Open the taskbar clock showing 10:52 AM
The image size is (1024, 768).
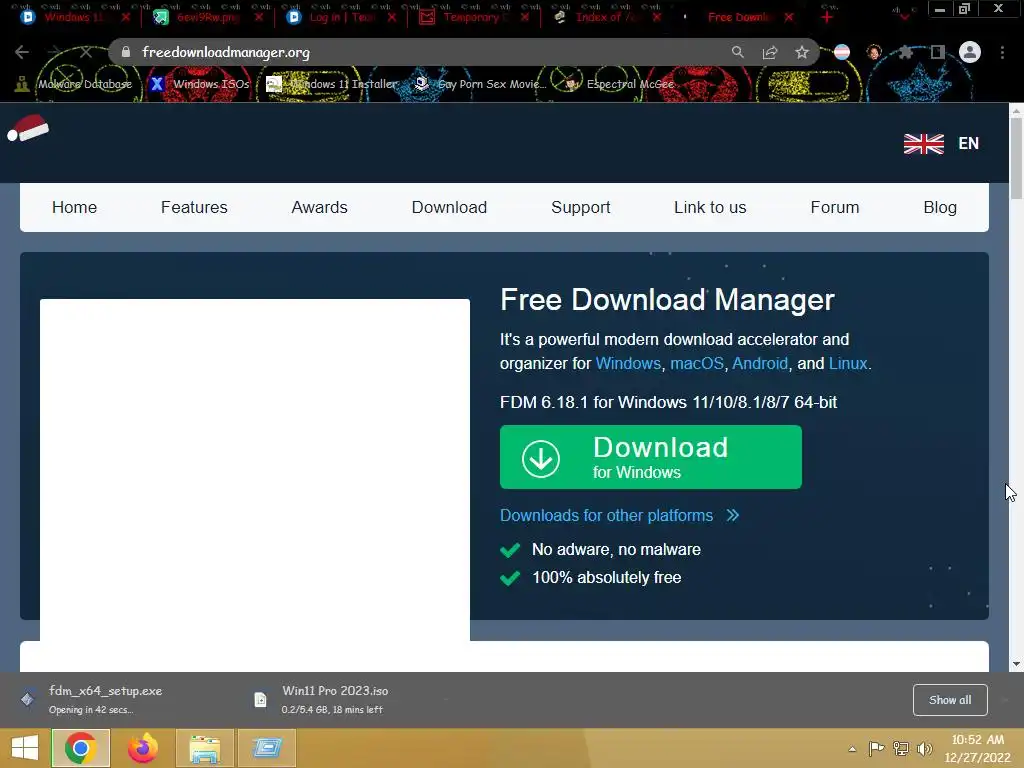978,748
